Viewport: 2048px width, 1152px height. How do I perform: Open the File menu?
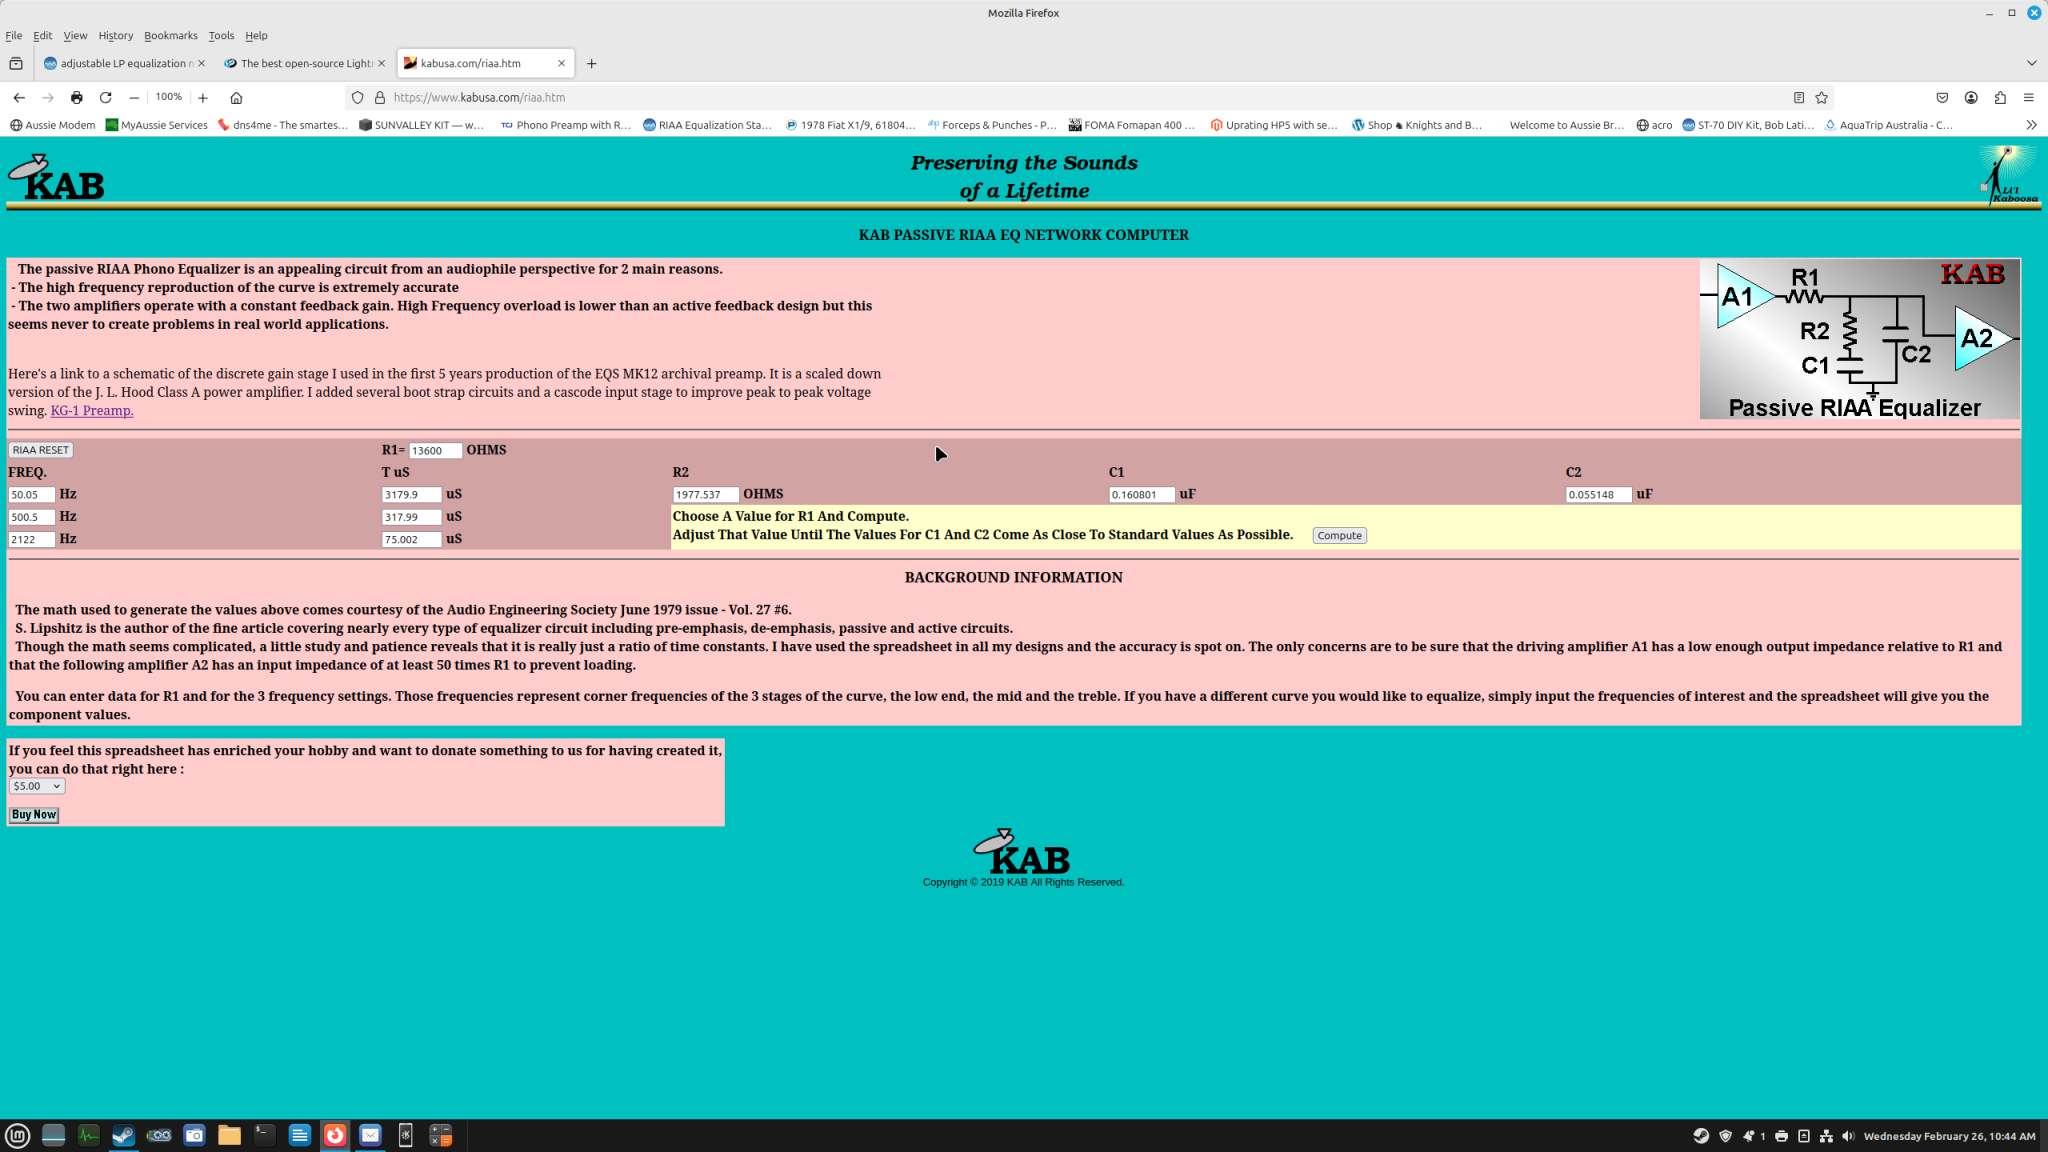pos(14,35)
